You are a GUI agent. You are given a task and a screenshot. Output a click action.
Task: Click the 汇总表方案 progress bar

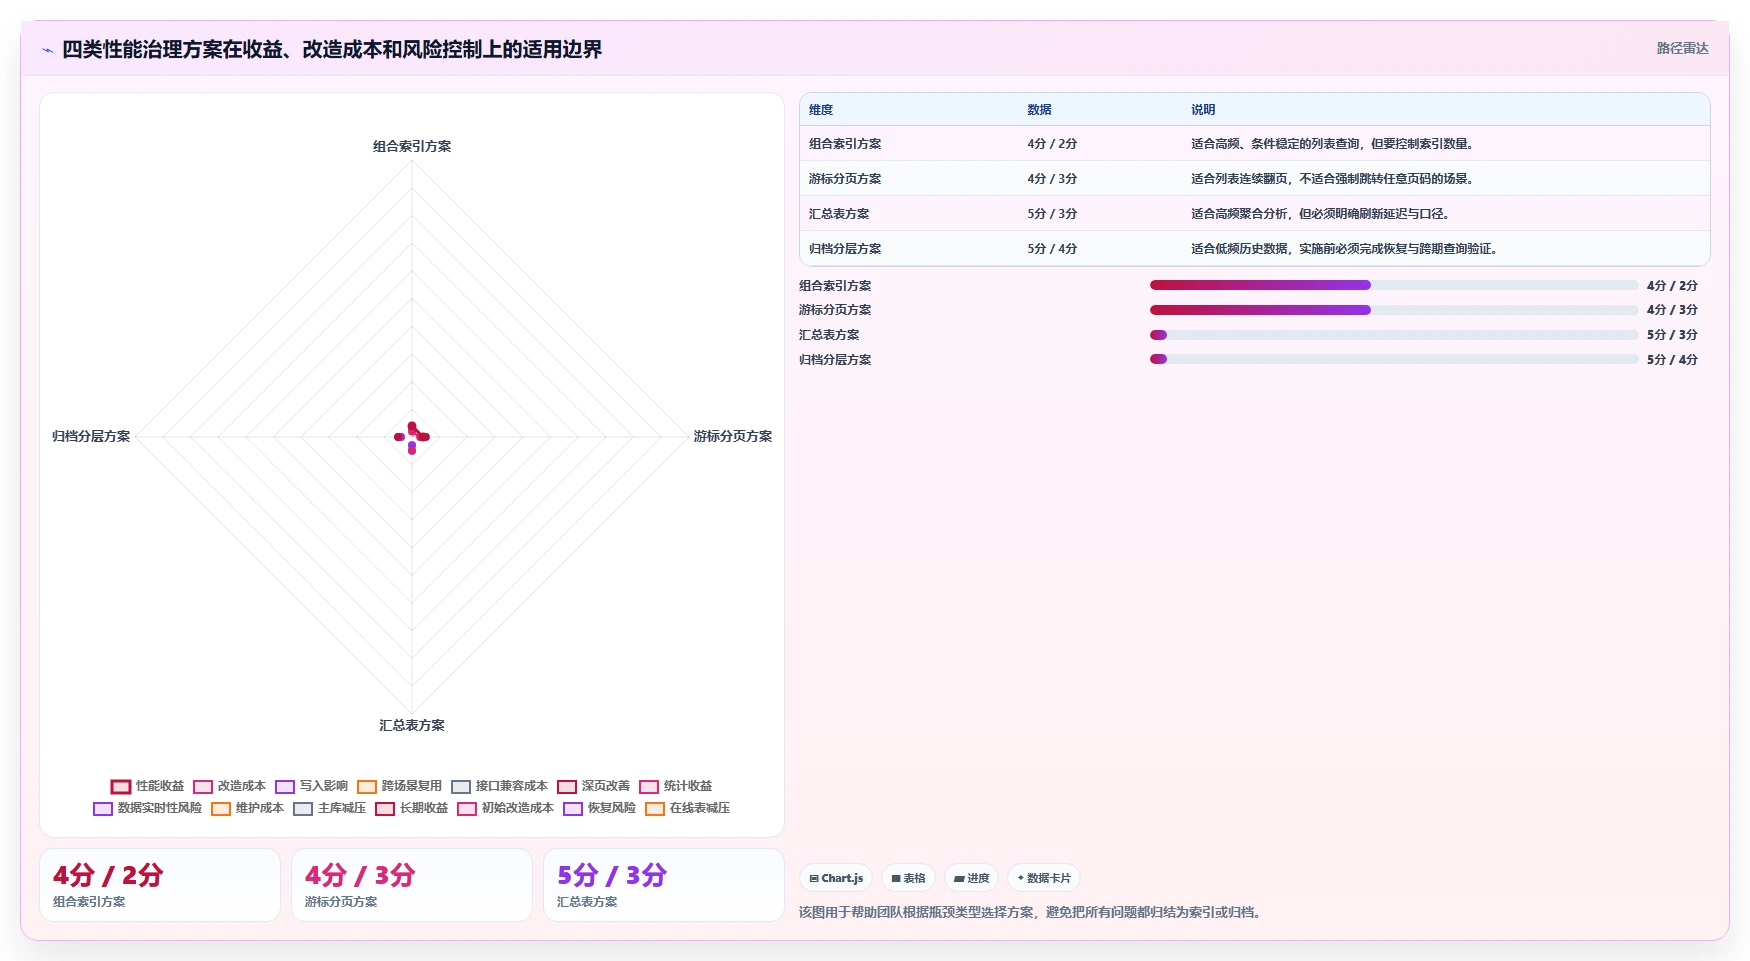point(1394,335)
